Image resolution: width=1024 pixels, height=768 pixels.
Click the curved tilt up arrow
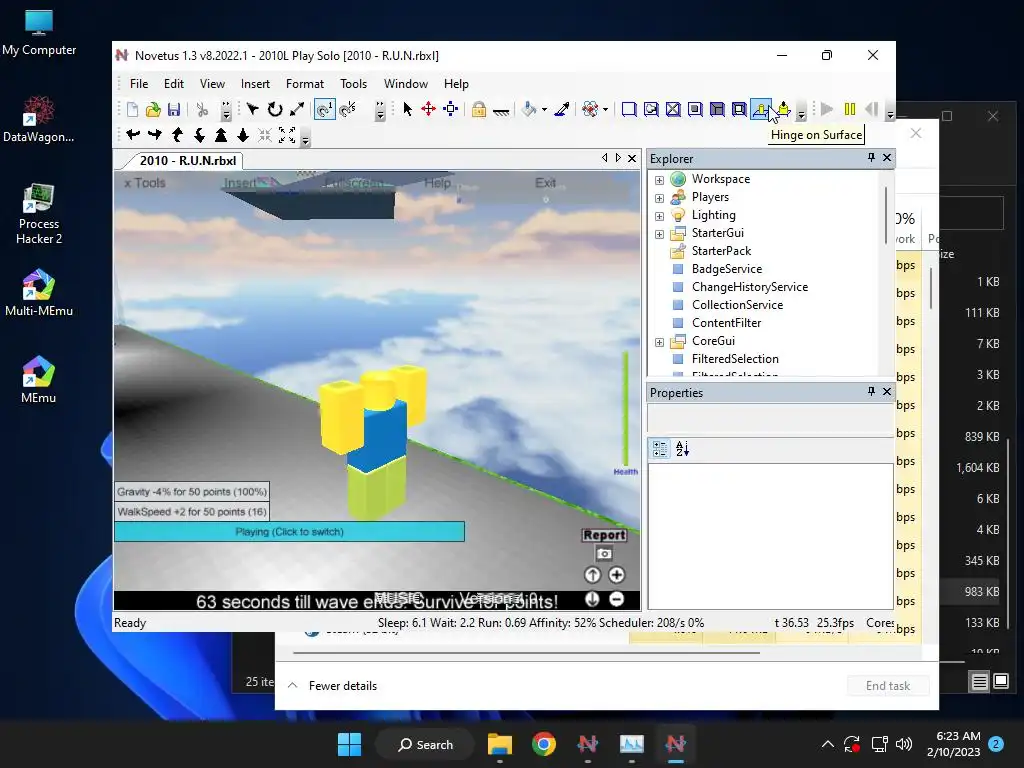point(177,135)
